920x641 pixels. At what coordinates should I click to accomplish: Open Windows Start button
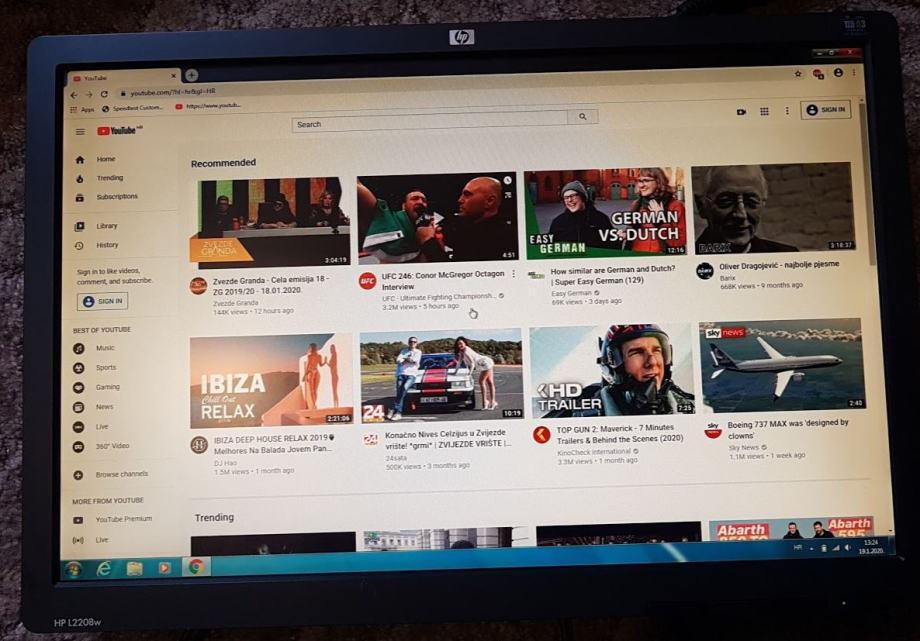click(73, 569)
